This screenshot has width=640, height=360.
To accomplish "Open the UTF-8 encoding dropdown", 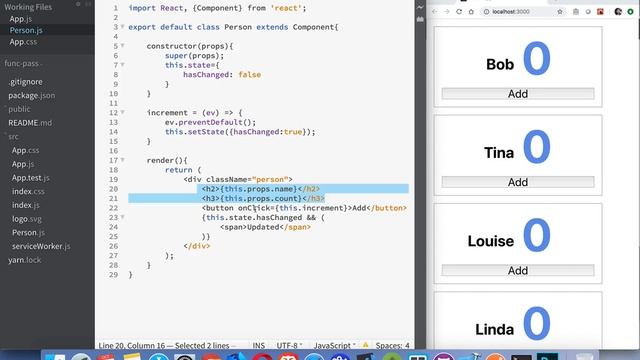I will (x=289, y=345).
